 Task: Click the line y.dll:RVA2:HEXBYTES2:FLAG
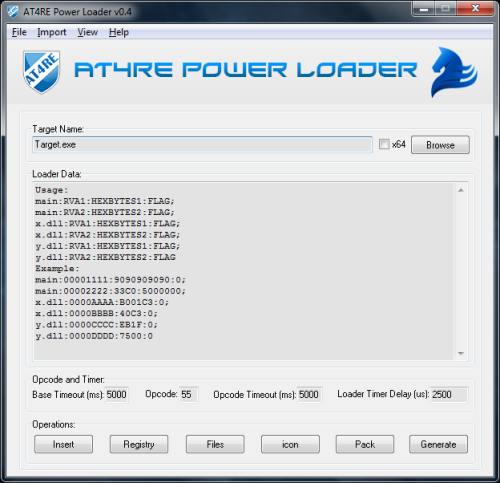(x=105, y=257)
